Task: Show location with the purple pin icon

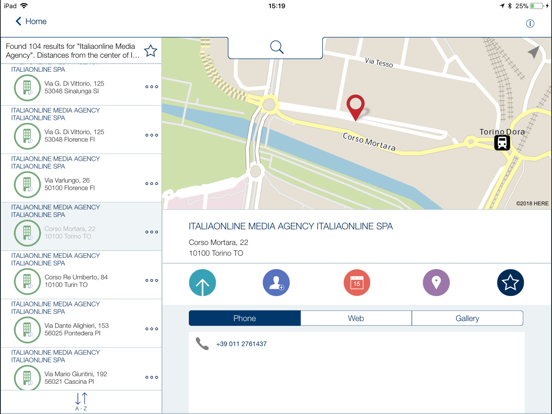Action: [x=436, y=283]
